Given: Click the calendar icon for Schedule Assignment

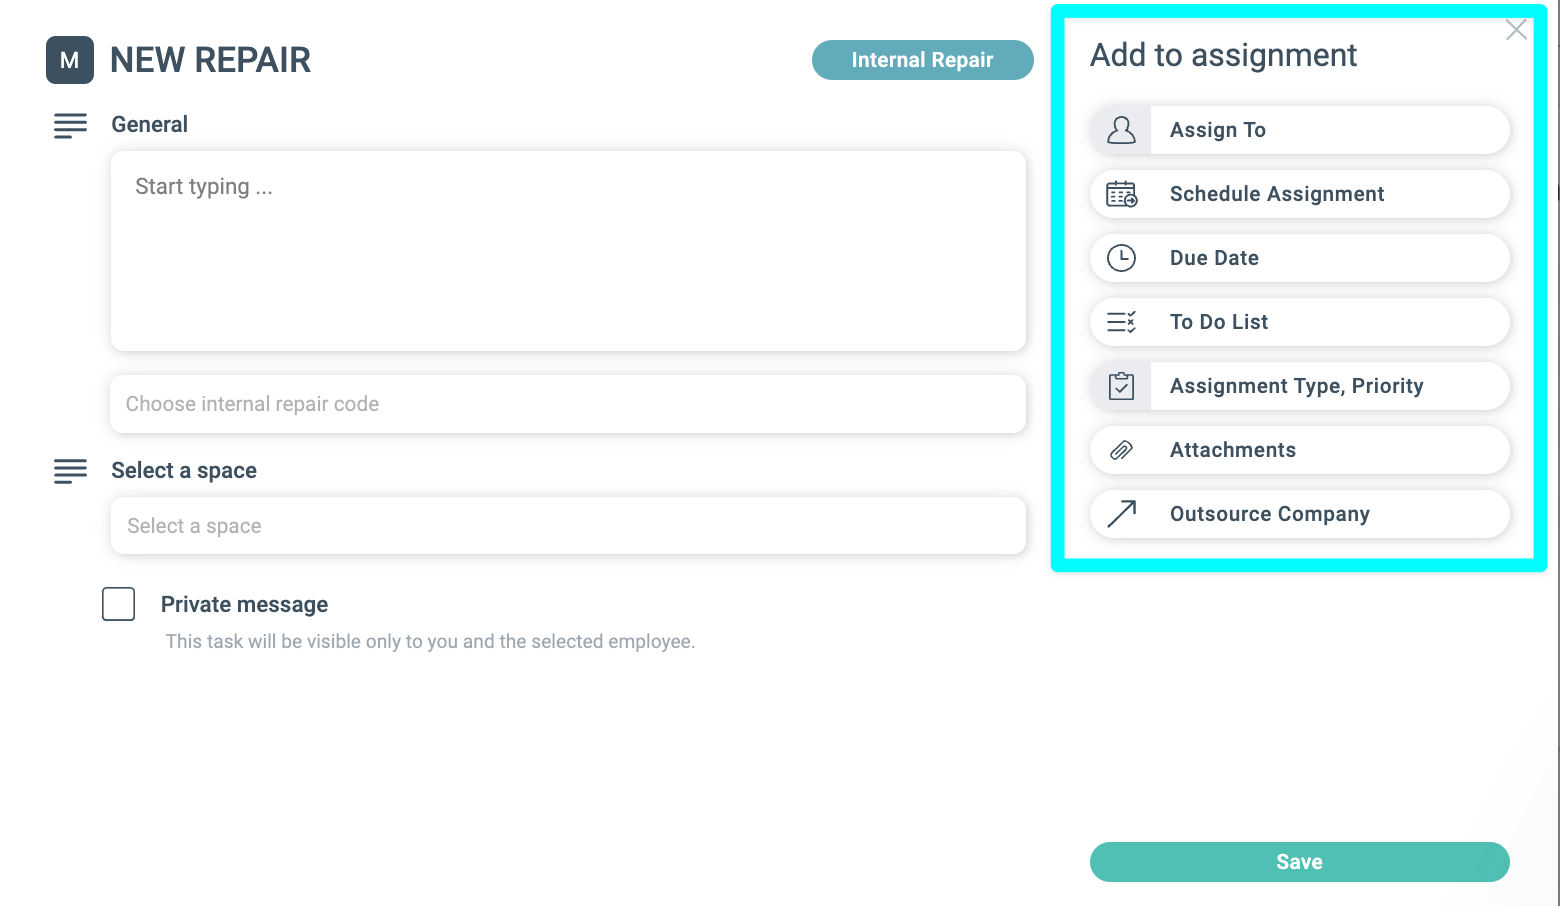Looking at the screenshot, I should pos(1121,194).
